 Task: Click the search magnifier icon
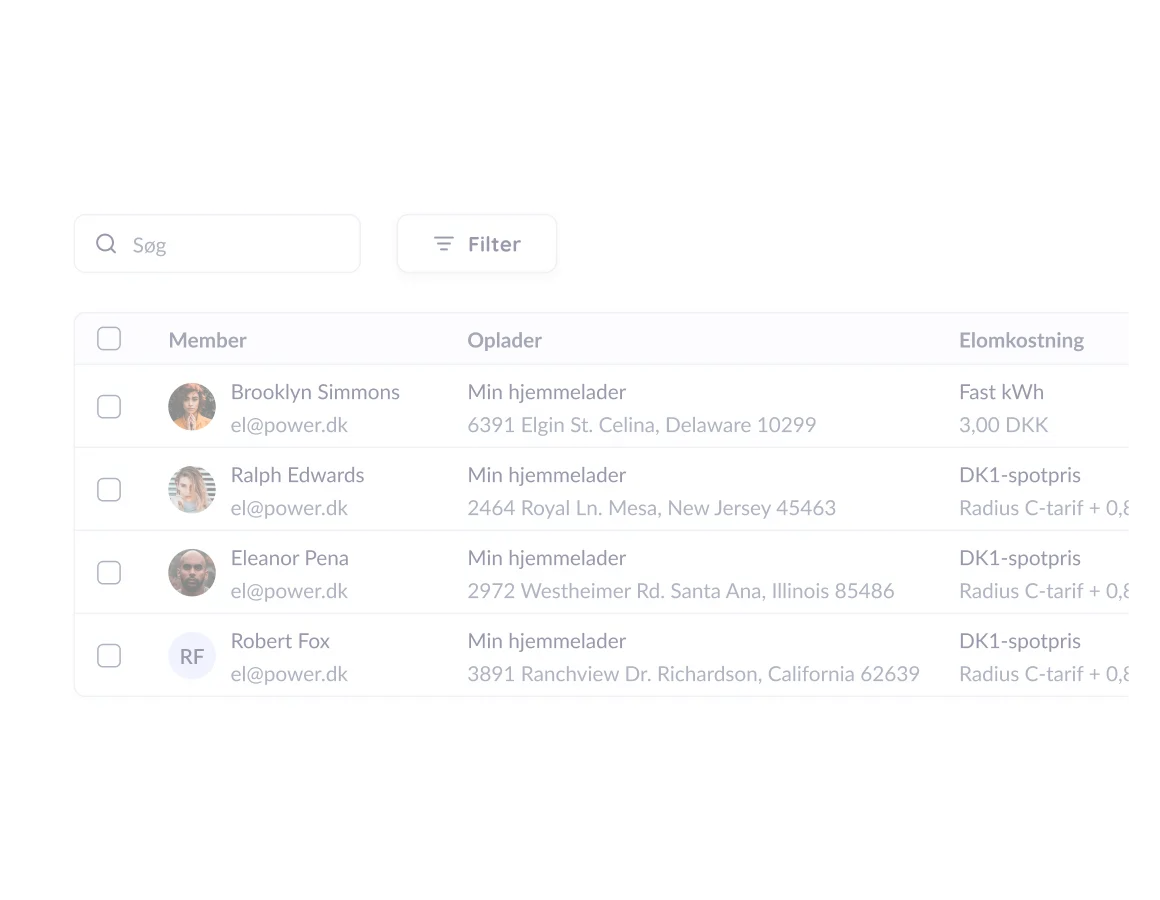tap(106, 244)
